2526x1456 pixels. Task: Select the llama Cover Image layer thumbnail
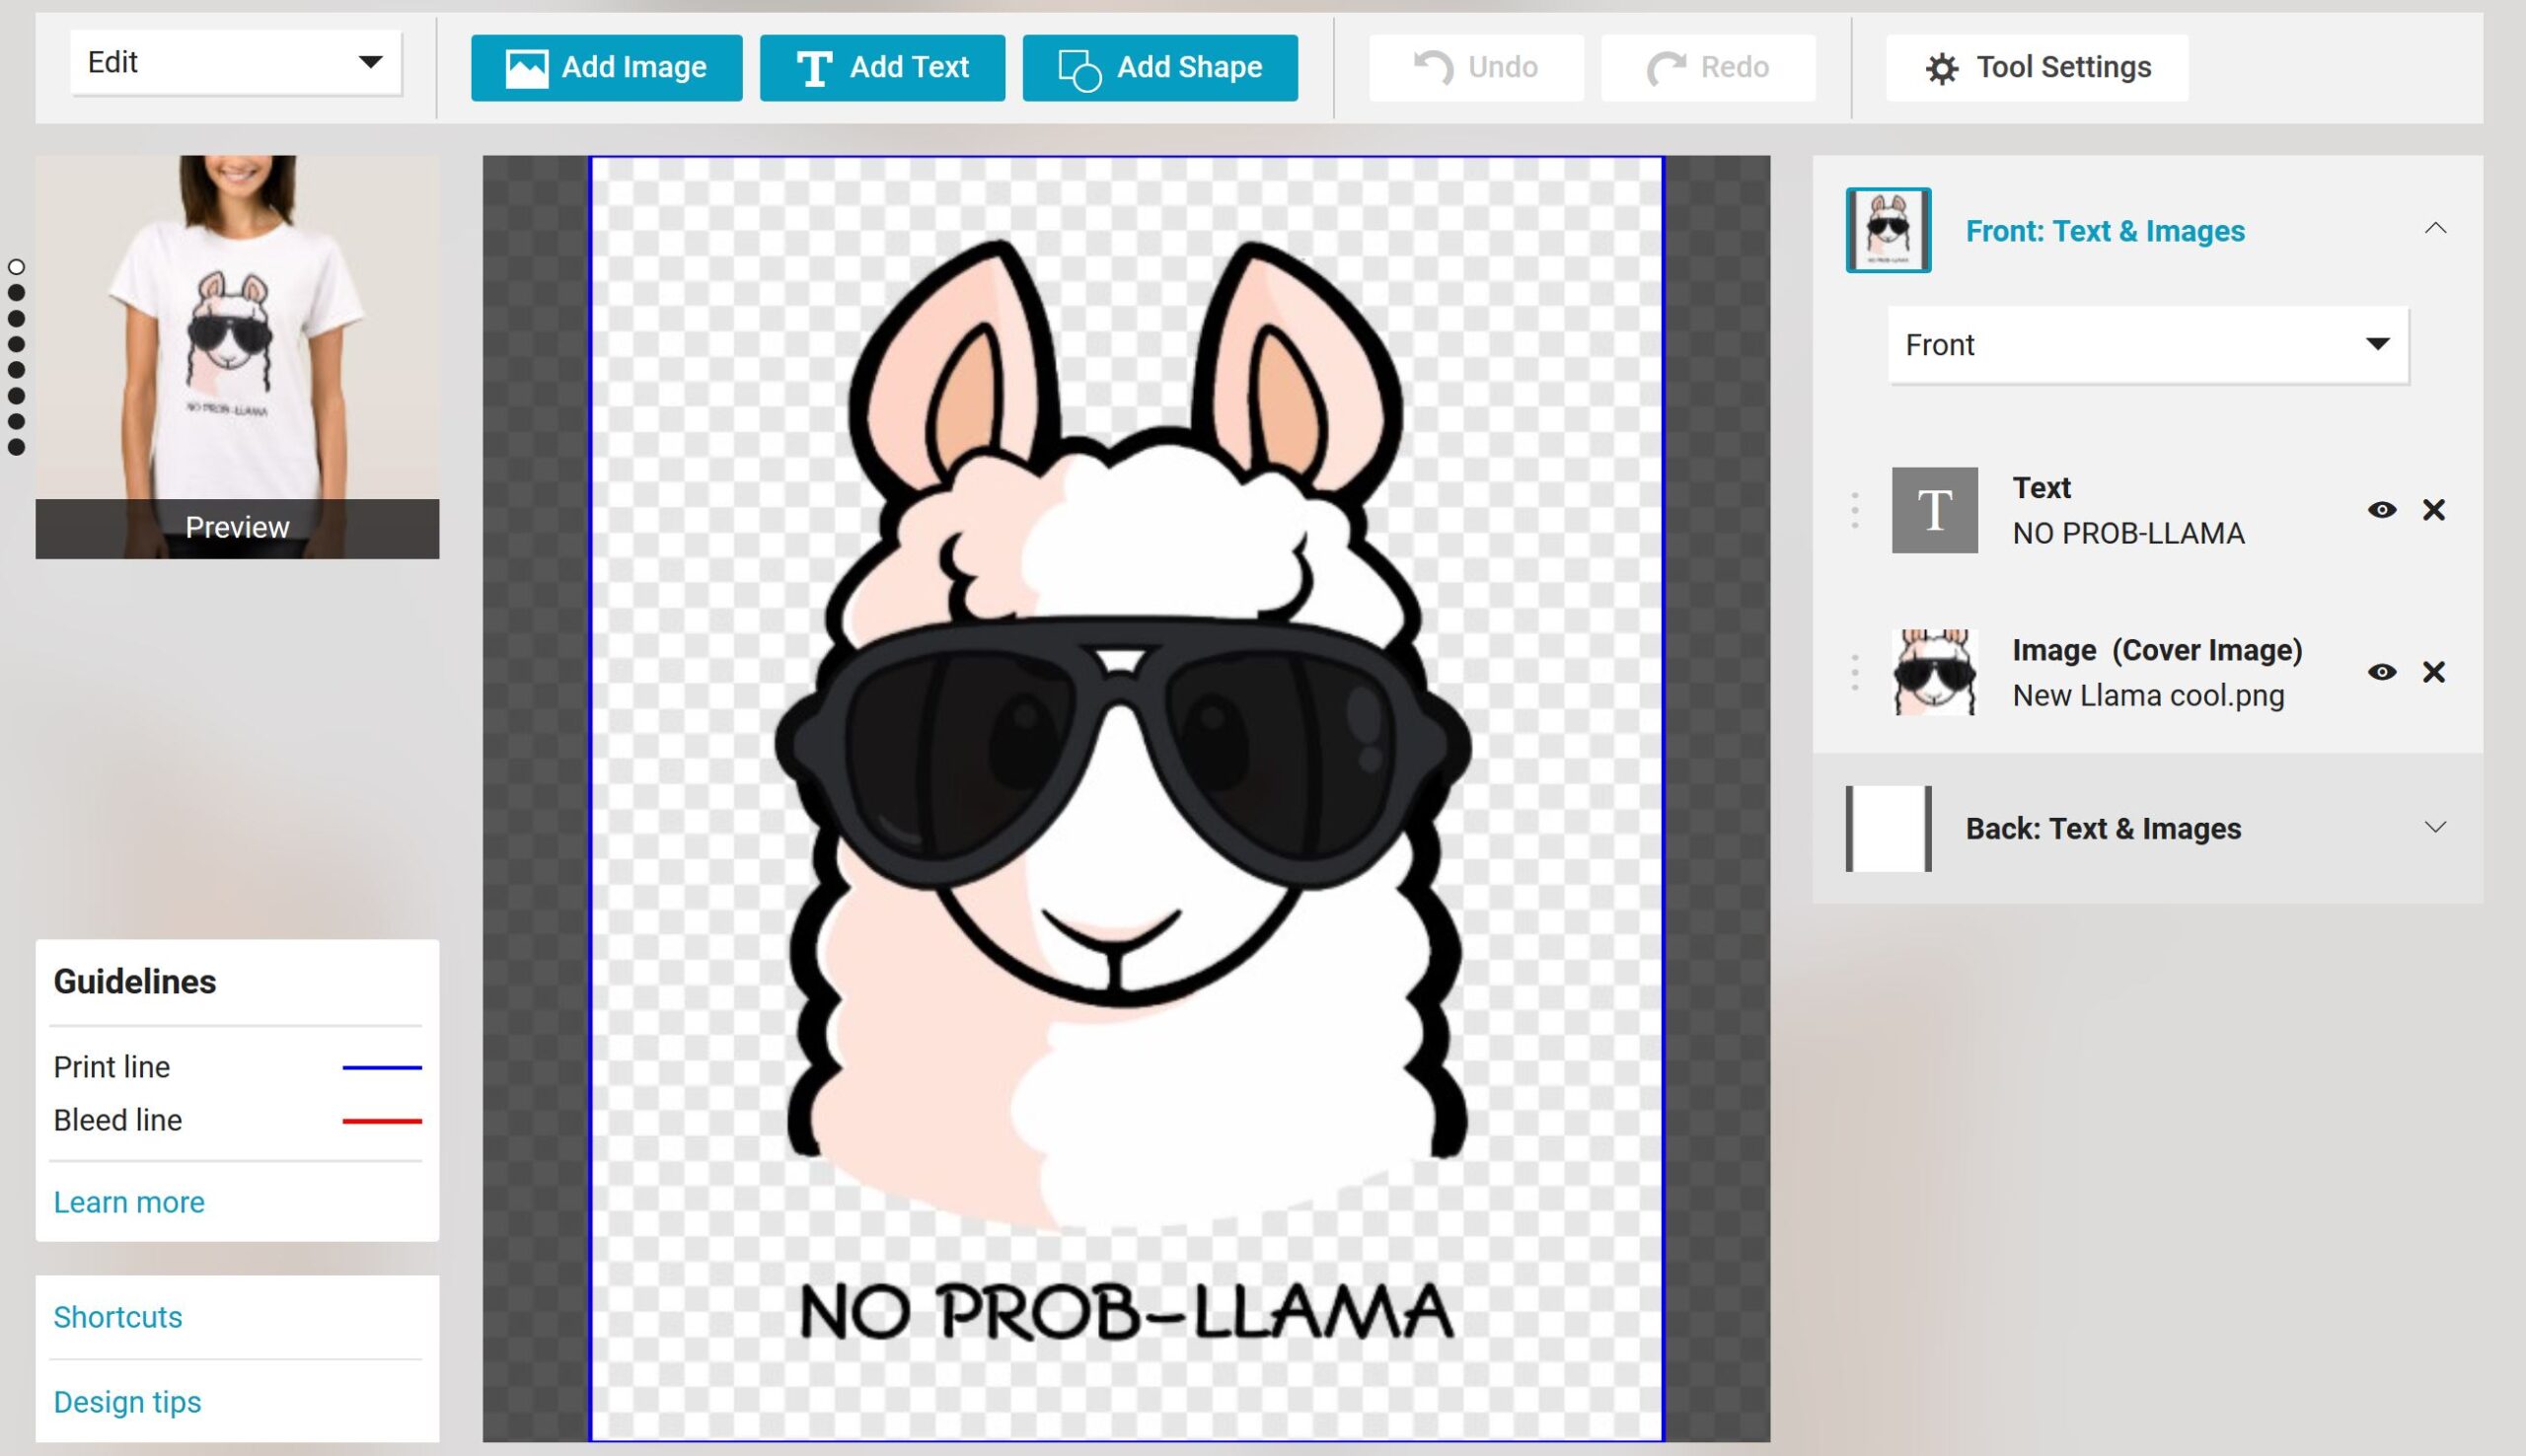(x=1934, y=672)
